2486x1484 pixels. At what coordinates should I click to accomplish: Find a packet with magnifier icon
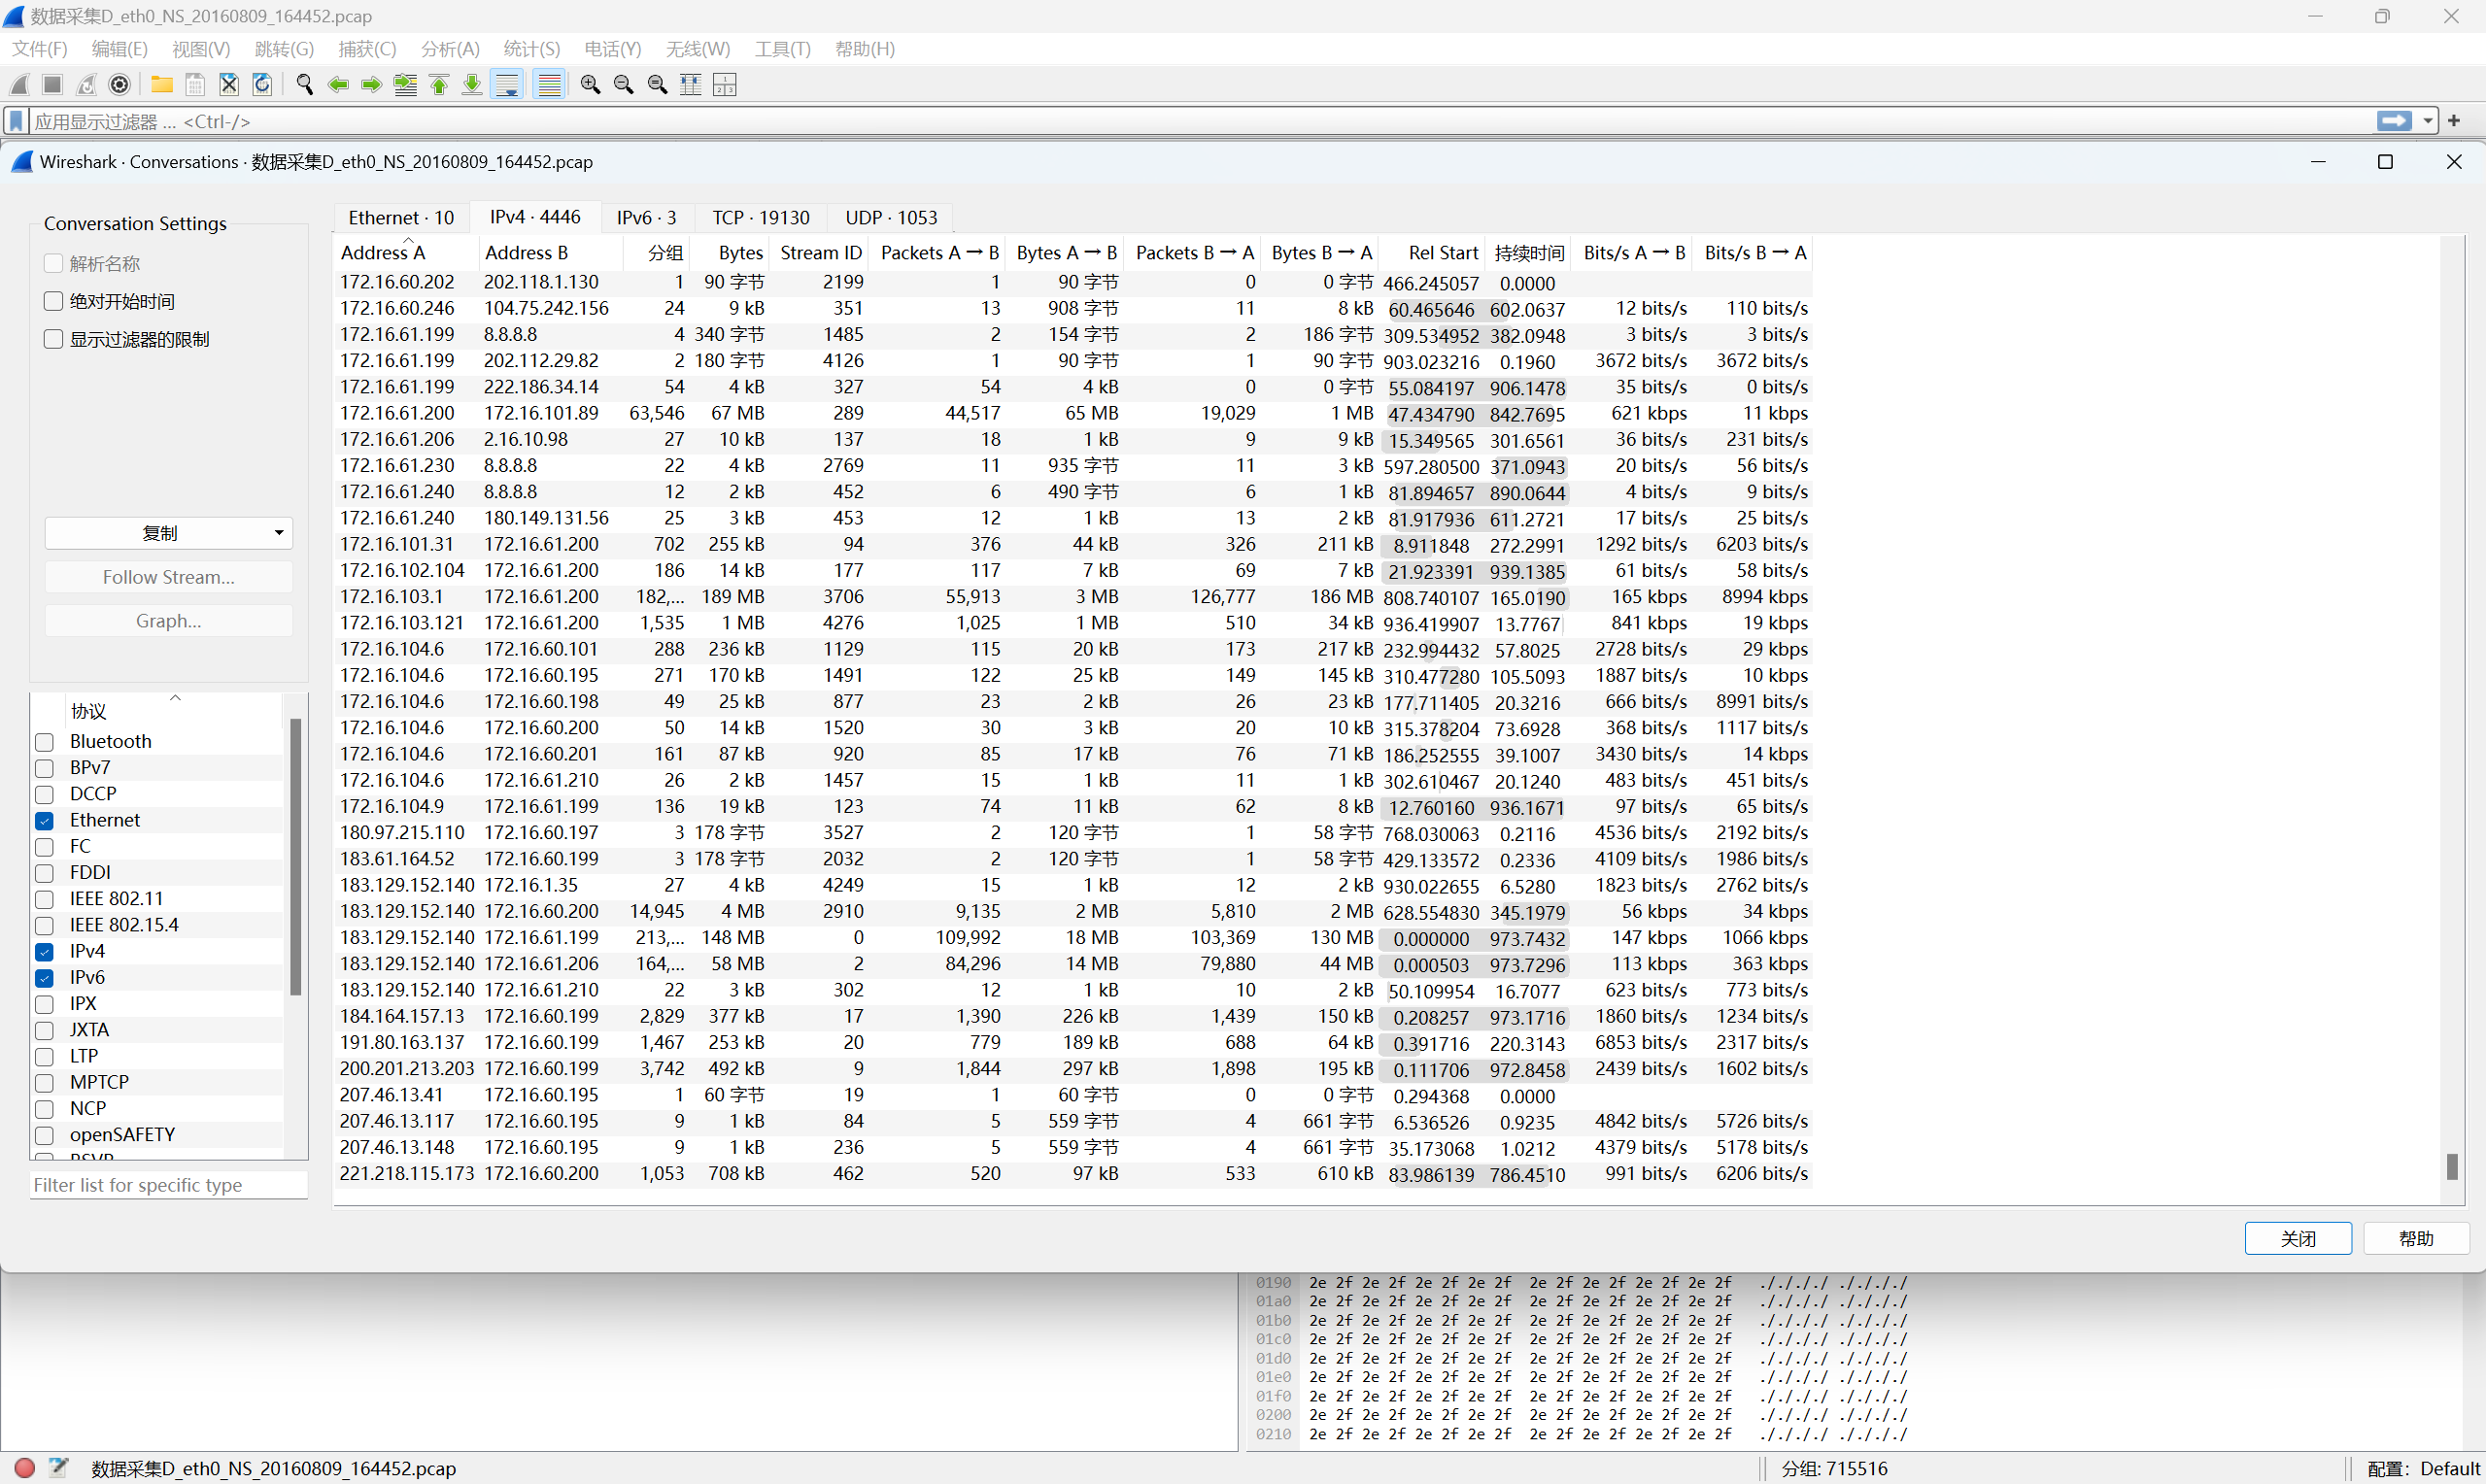pos(305,85)
